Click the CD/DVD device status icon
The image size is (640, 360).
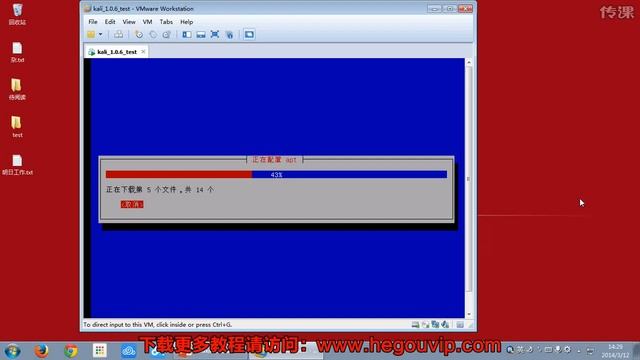pos(425,324)
